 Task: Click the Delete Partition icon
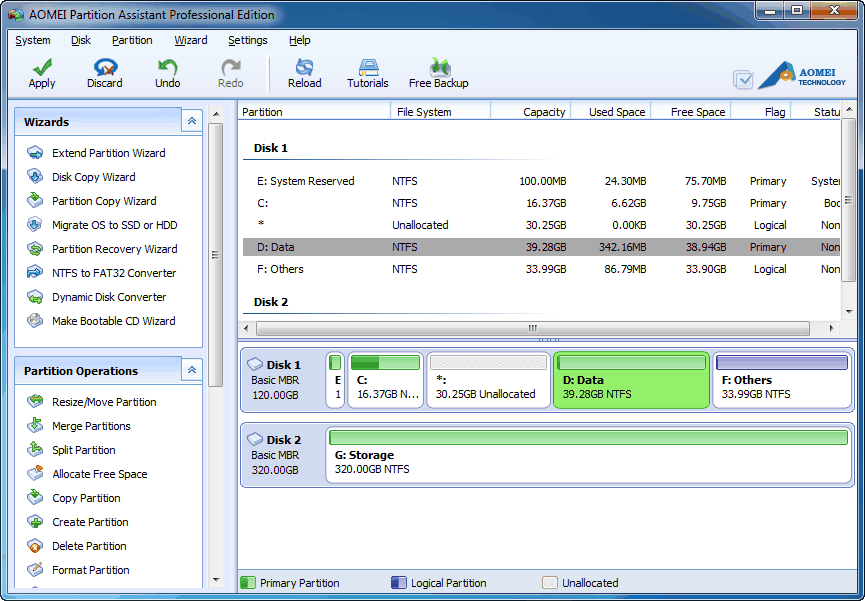tap(35, 546)
